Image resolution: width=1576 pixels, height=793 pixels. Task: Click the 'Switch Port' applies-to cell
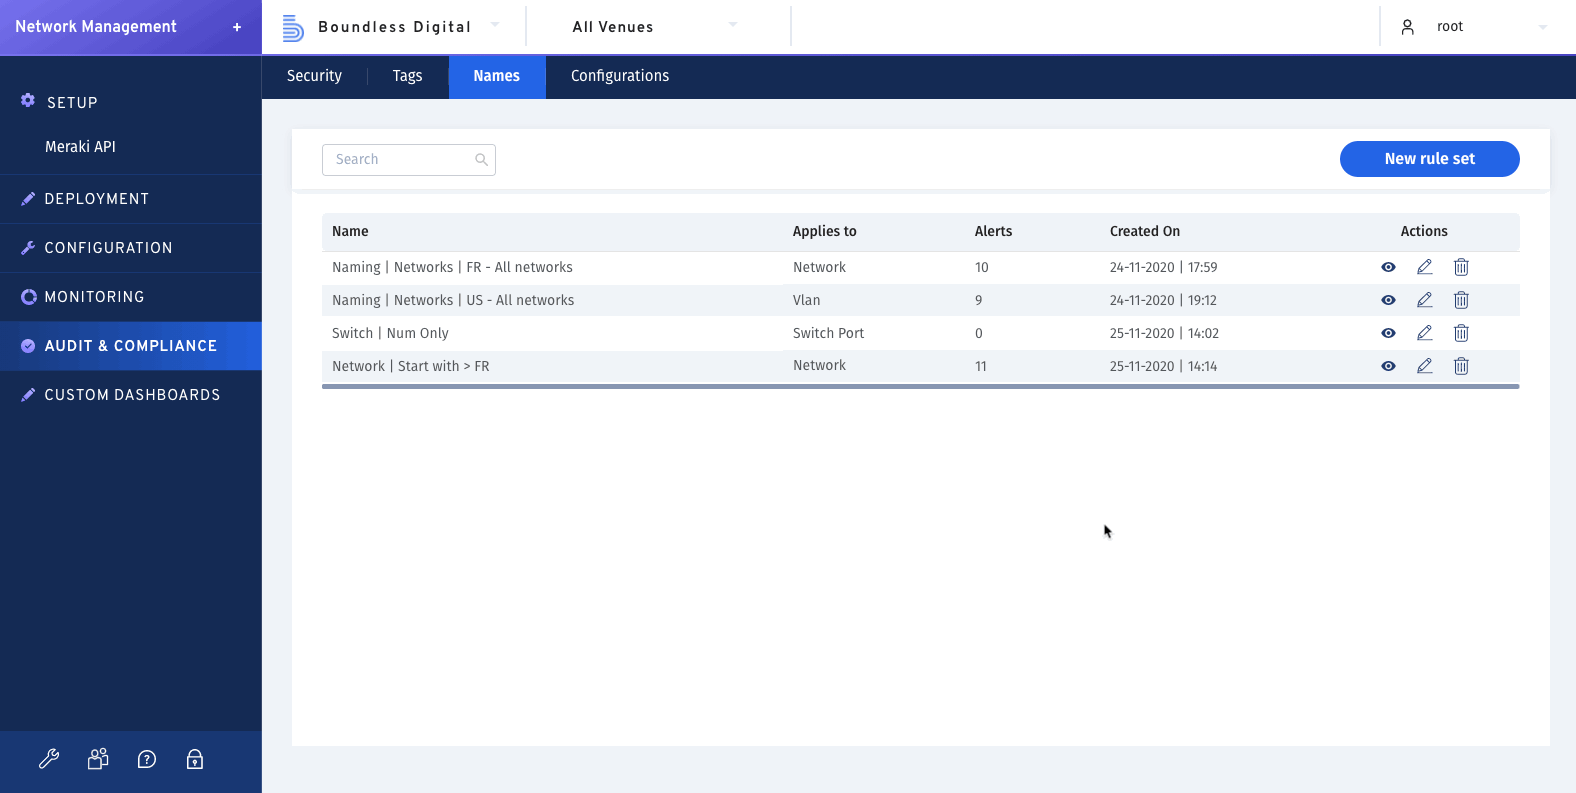[x=828, y=333]
